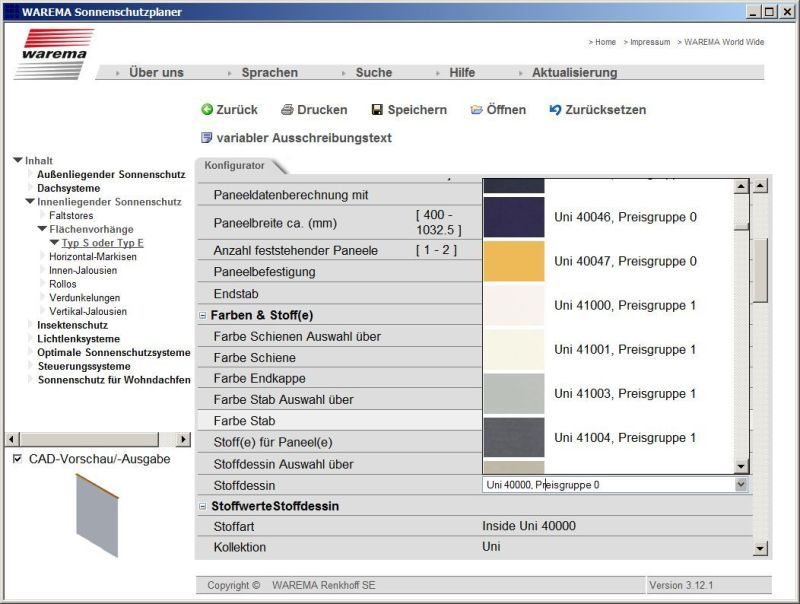Collapse the Innenliegender Sonnenschutz node
The width and height of the screenshot is (800, 604).
click(x=30, y=202)
